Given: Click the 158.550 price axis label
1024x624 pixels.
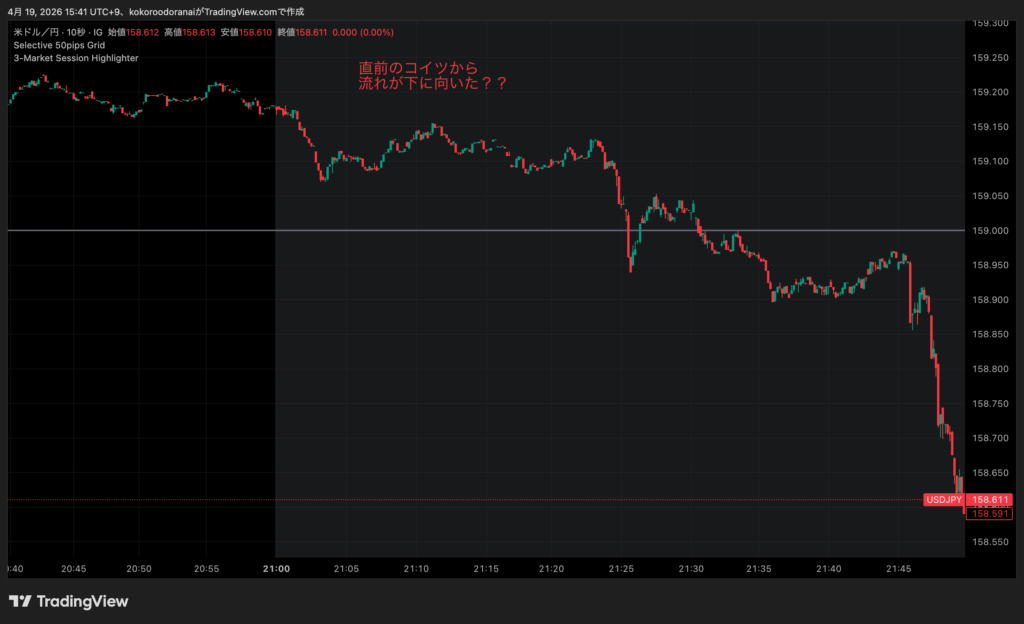Looking at the screenshot, I should [990, 542].
